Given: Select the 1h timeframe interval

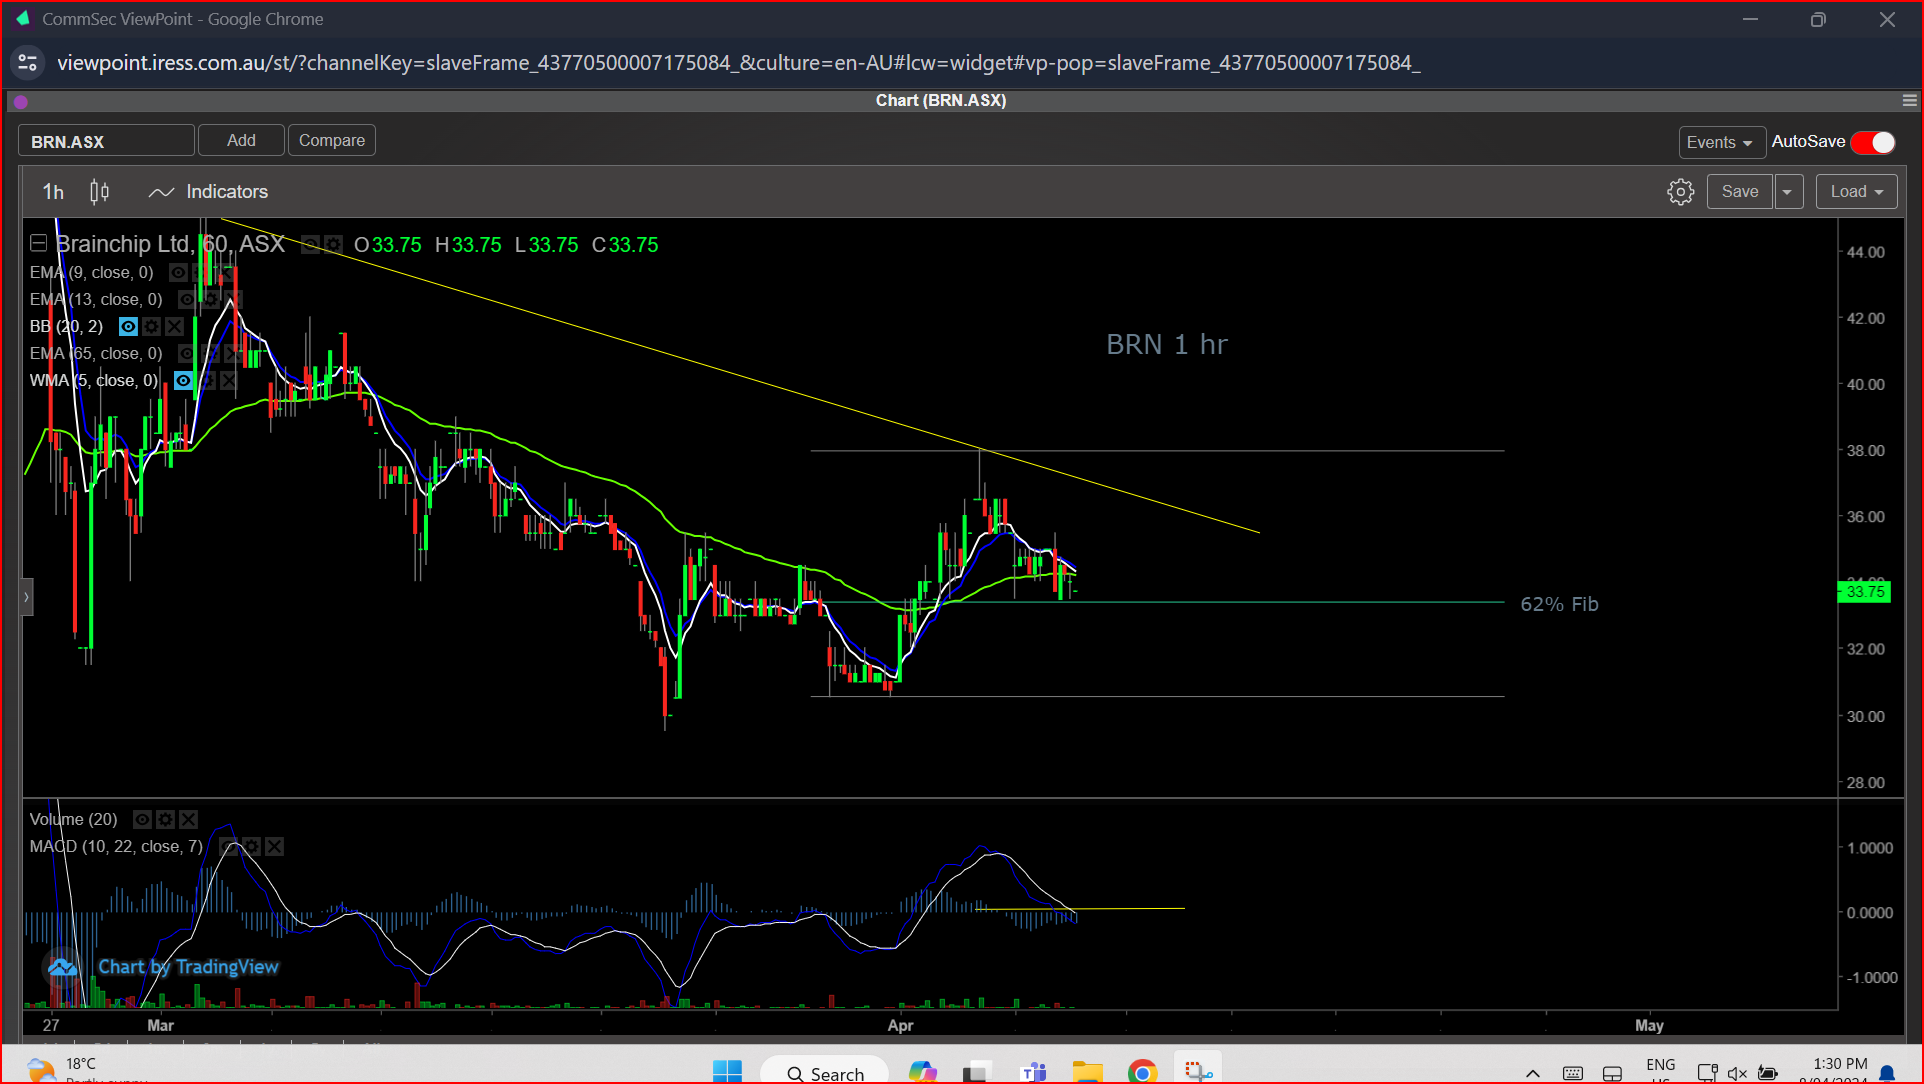Looking at the screenshot, I should 53,191.
